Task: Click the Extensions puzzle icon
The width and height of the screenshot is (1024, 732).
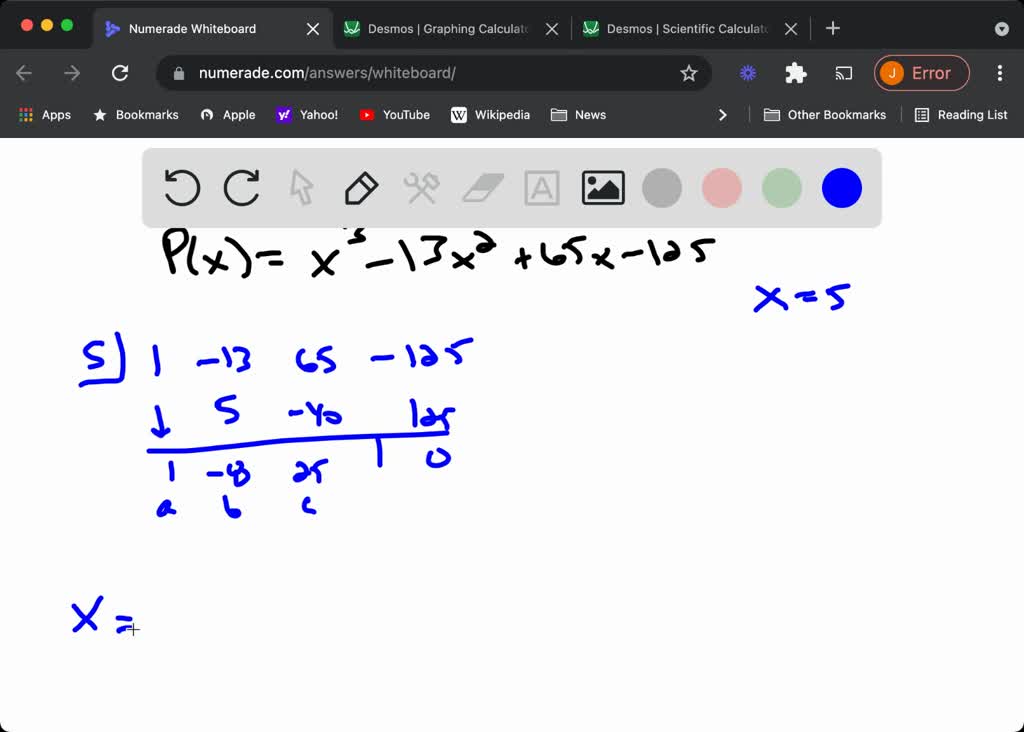Action: 795,73
